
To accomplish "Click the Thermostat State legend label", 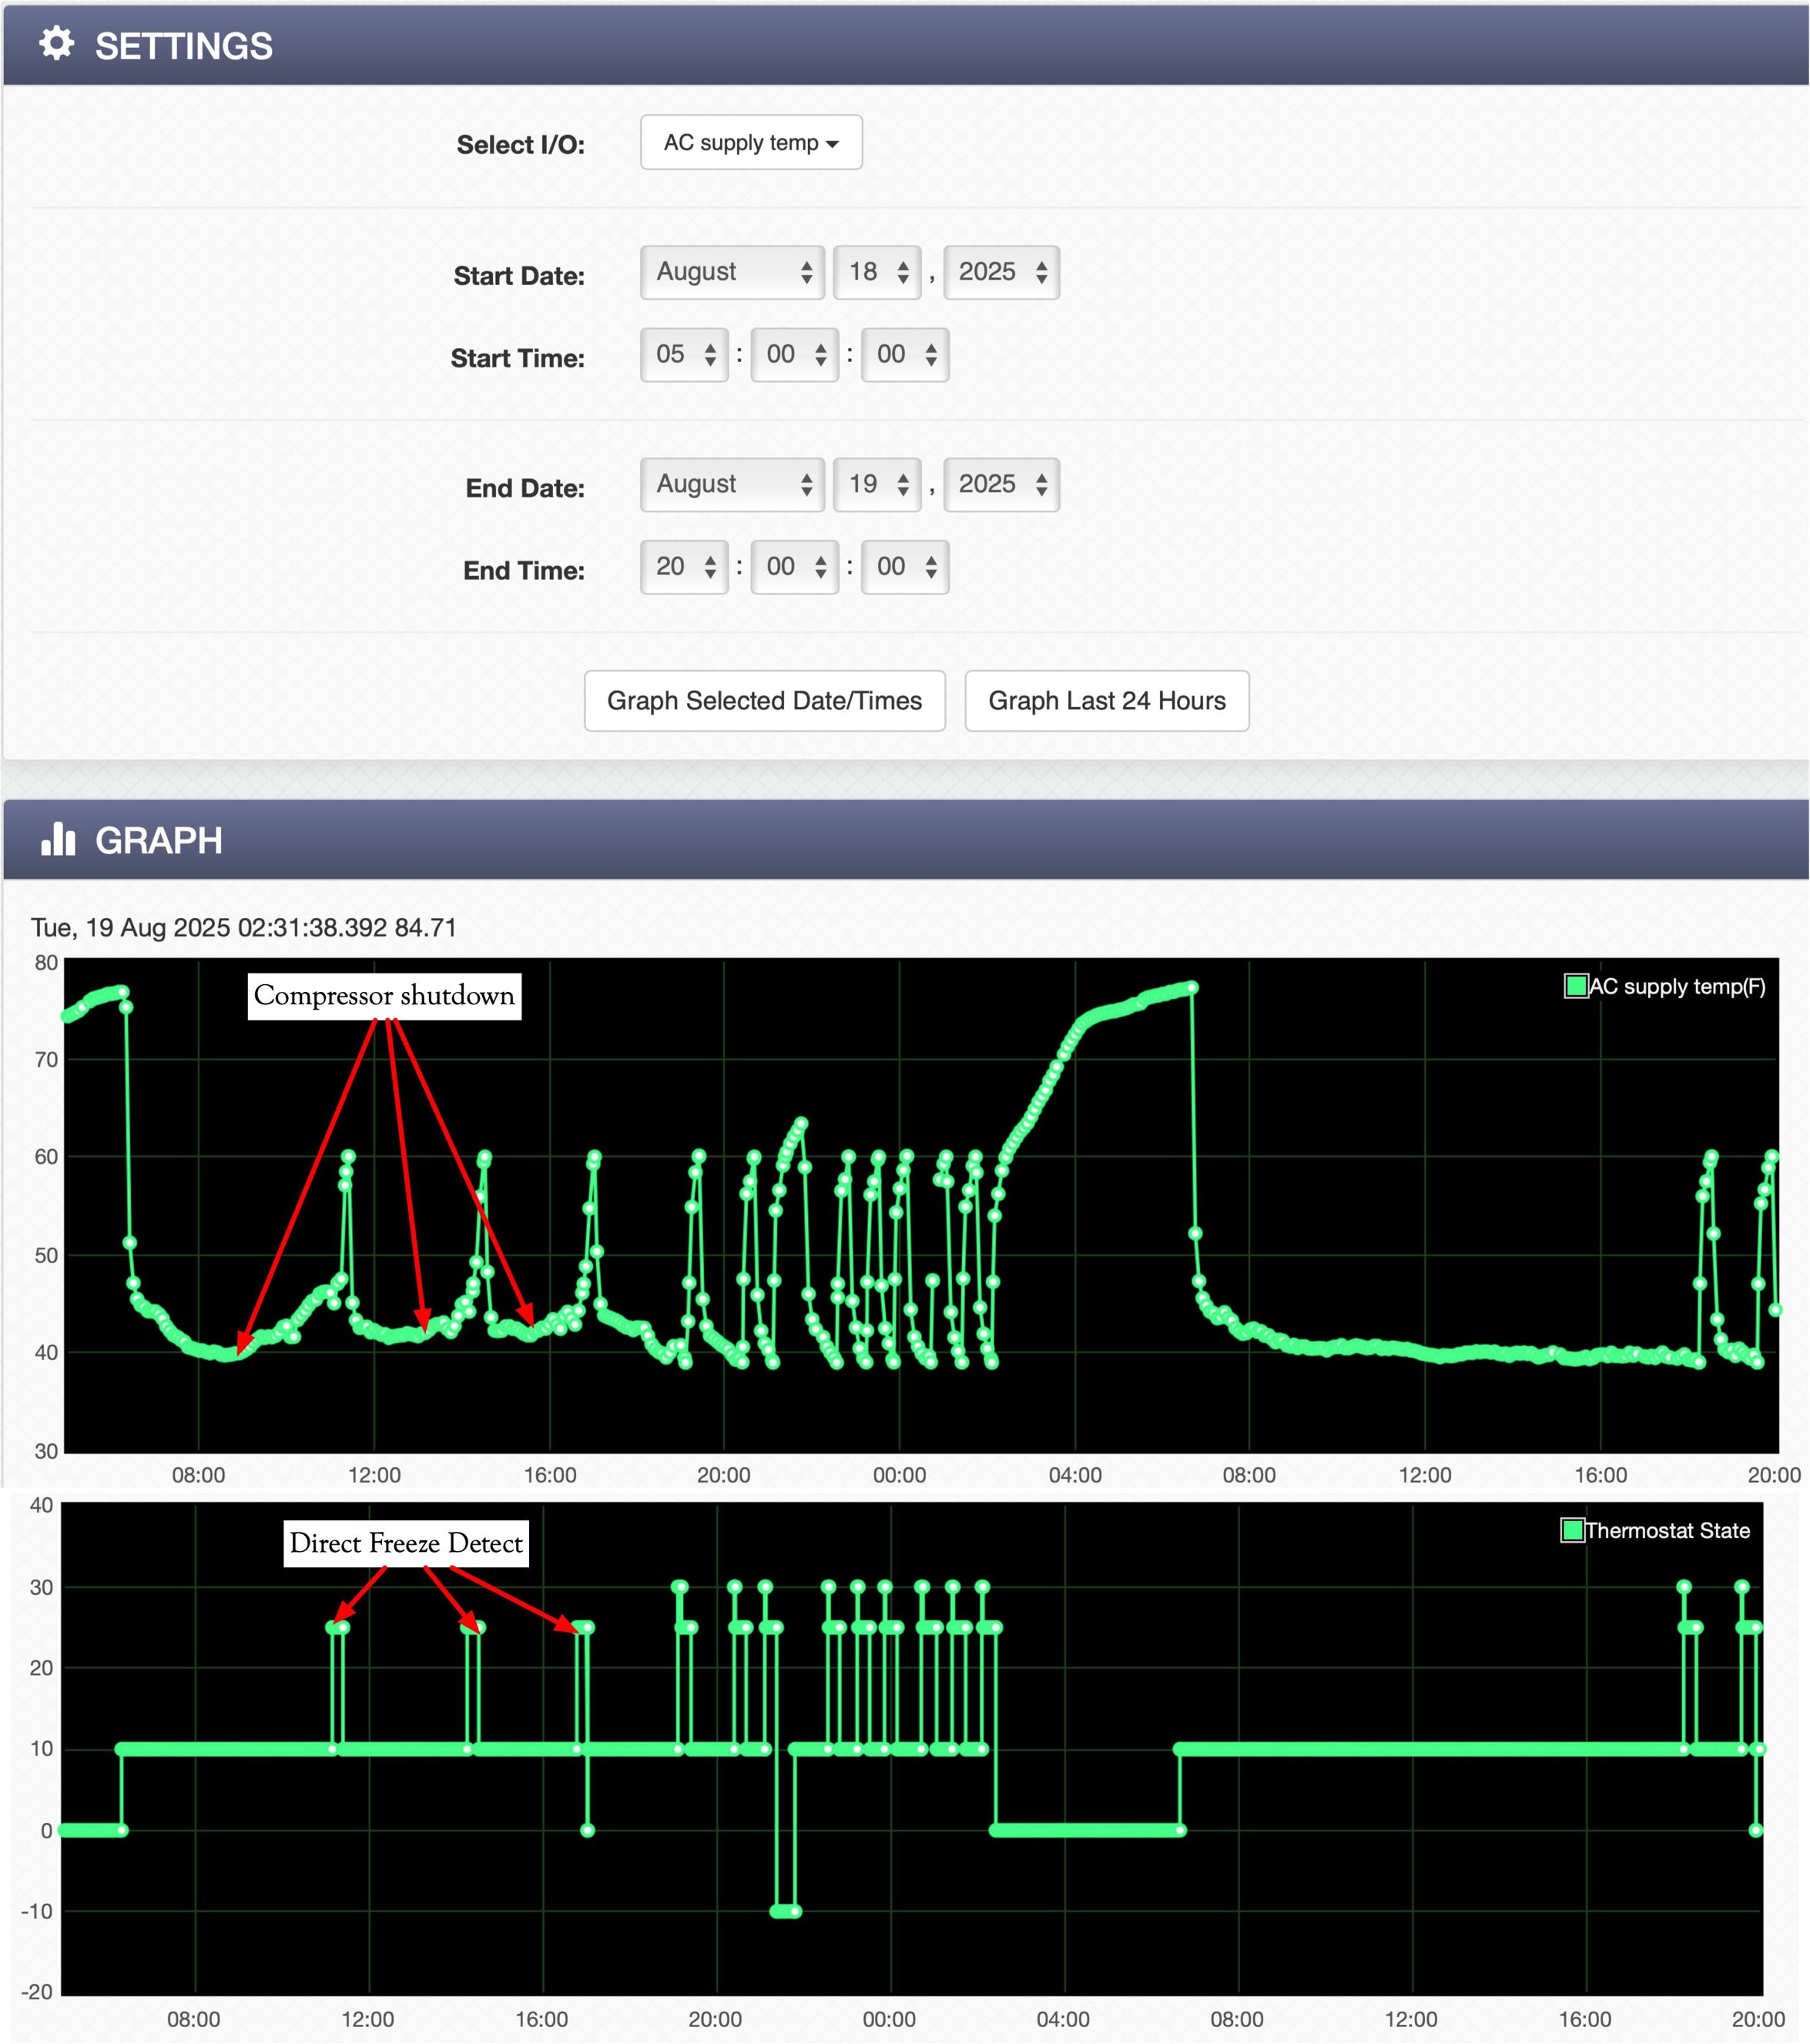I will pos(1668,1530).
